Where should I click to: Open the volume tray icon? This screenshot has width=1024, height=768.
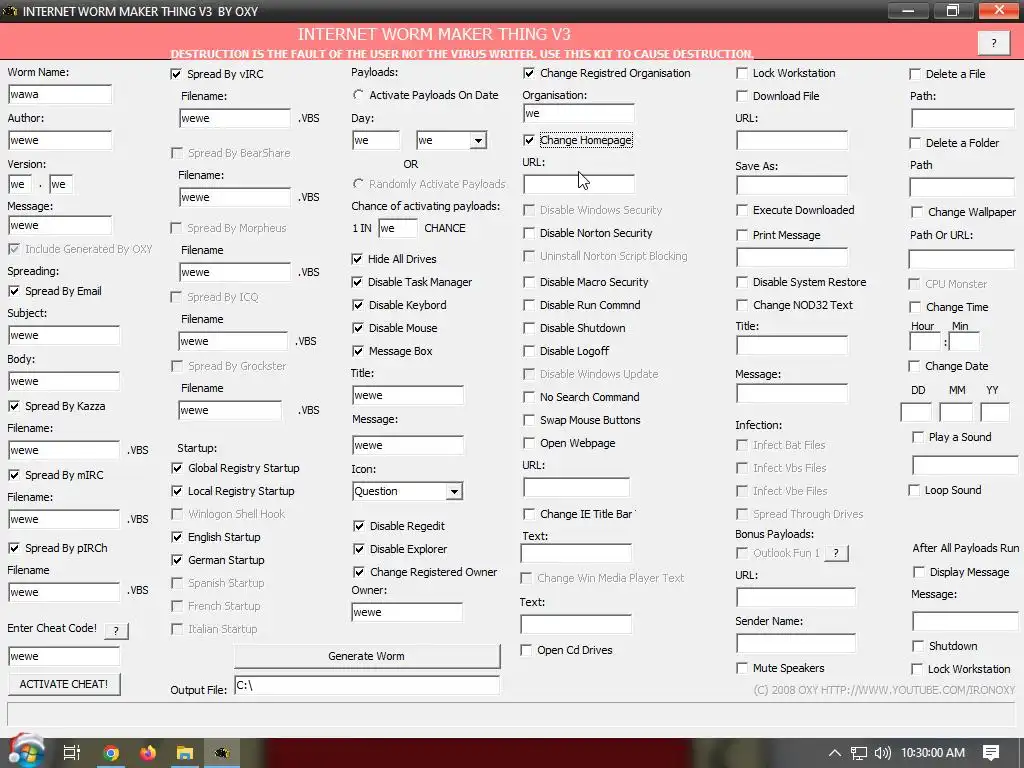point(882,753)
